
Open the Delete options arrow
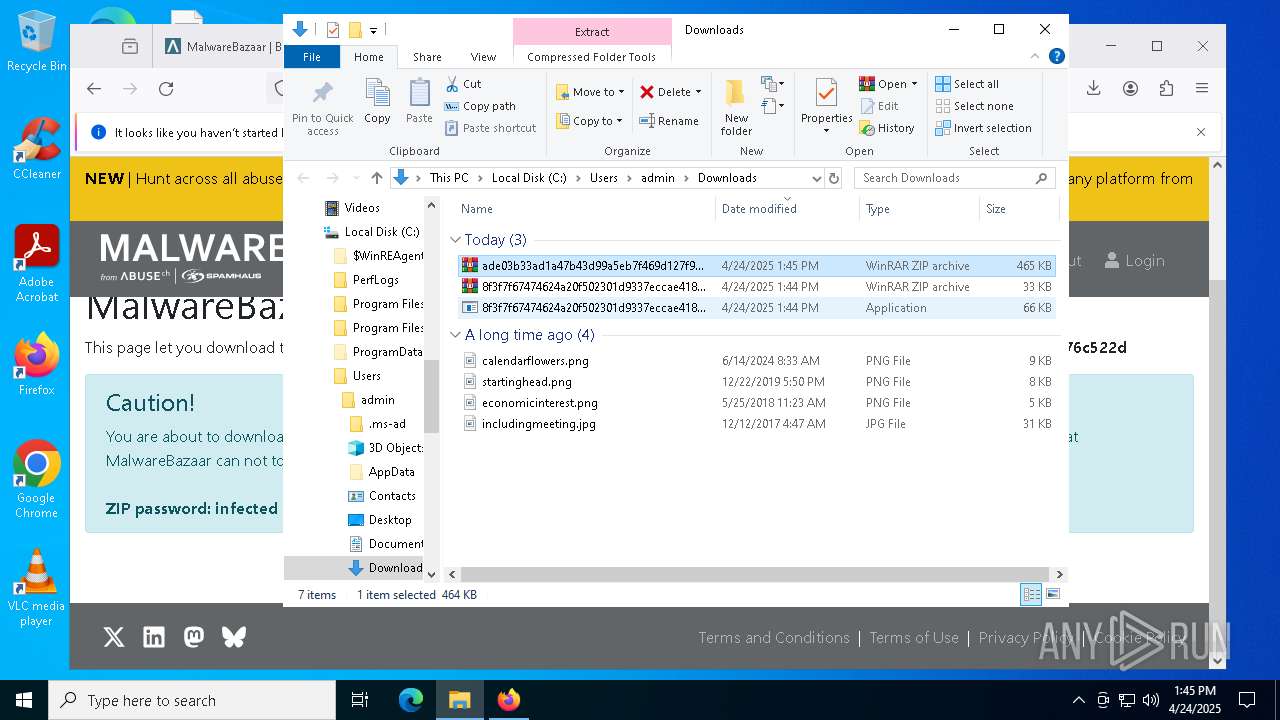point(698,92)
